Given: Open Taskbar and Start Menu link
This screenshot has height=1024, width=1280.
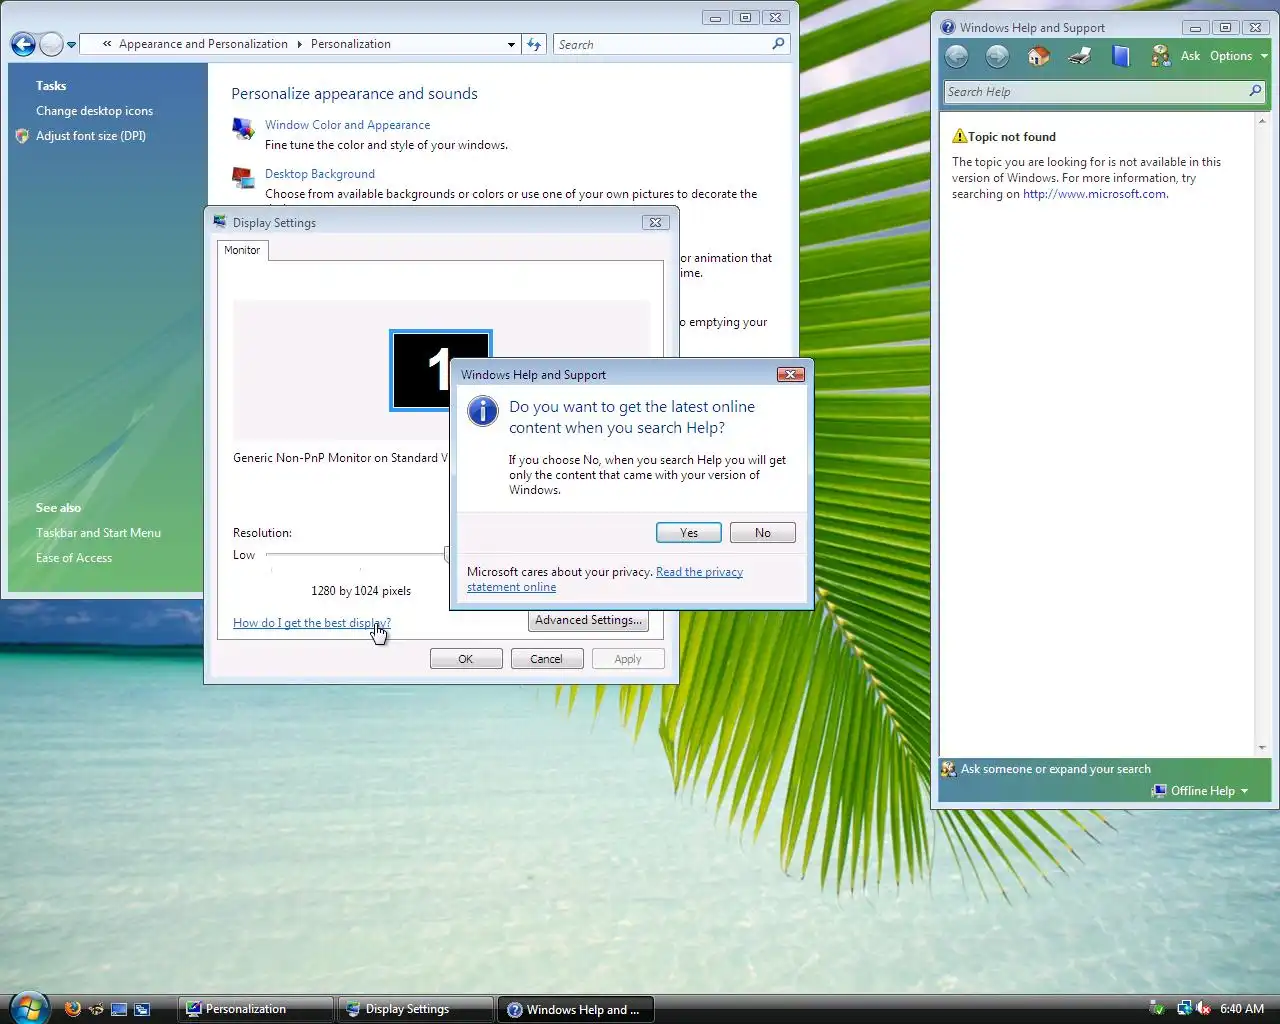Looking at the screenshot, I should (98, 533).
